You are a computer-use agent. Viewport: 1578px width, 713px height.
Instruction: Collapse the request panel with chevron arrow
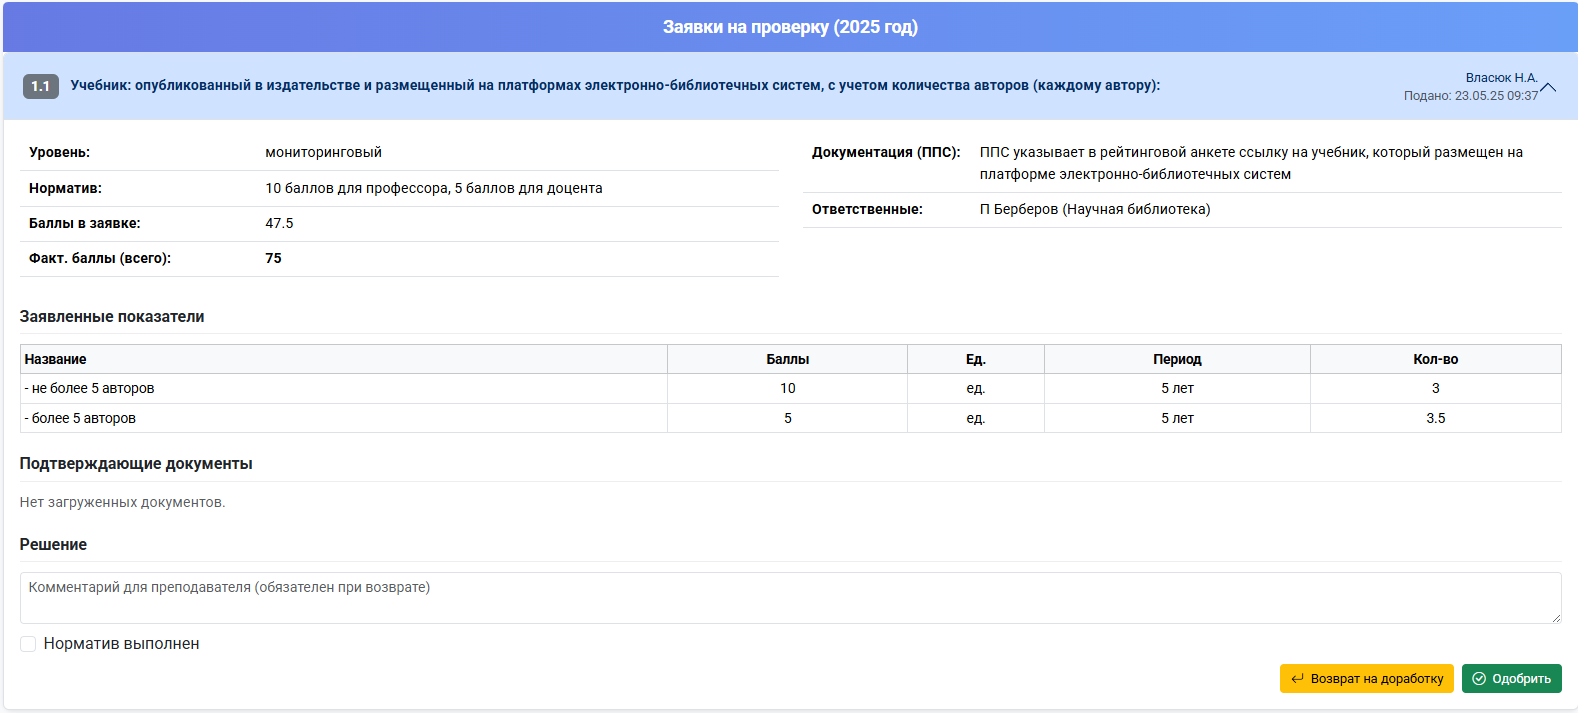[x=1548, y=87]
